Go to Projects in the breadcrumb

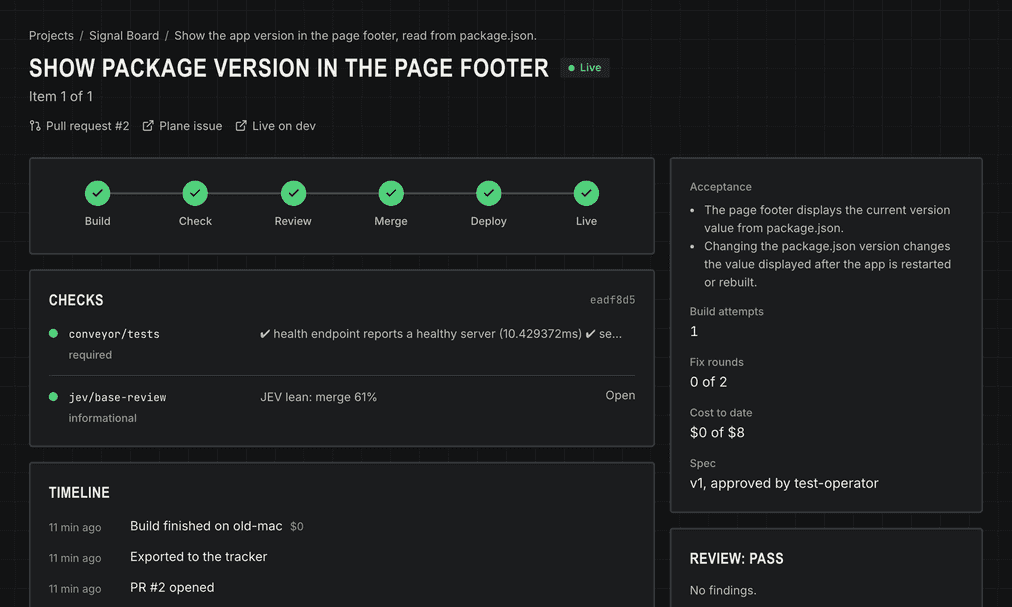(51, 36)
